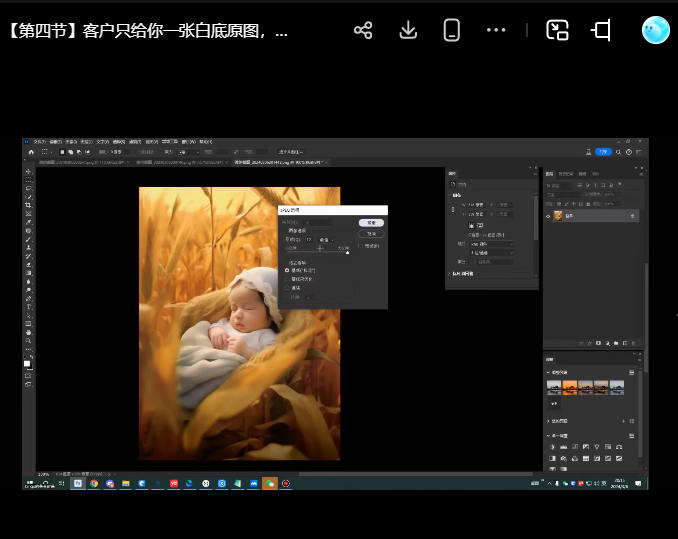Click the picture-in-picture icon in top bar
This screenshot has width=678, height=539.
tap(557, 30)
